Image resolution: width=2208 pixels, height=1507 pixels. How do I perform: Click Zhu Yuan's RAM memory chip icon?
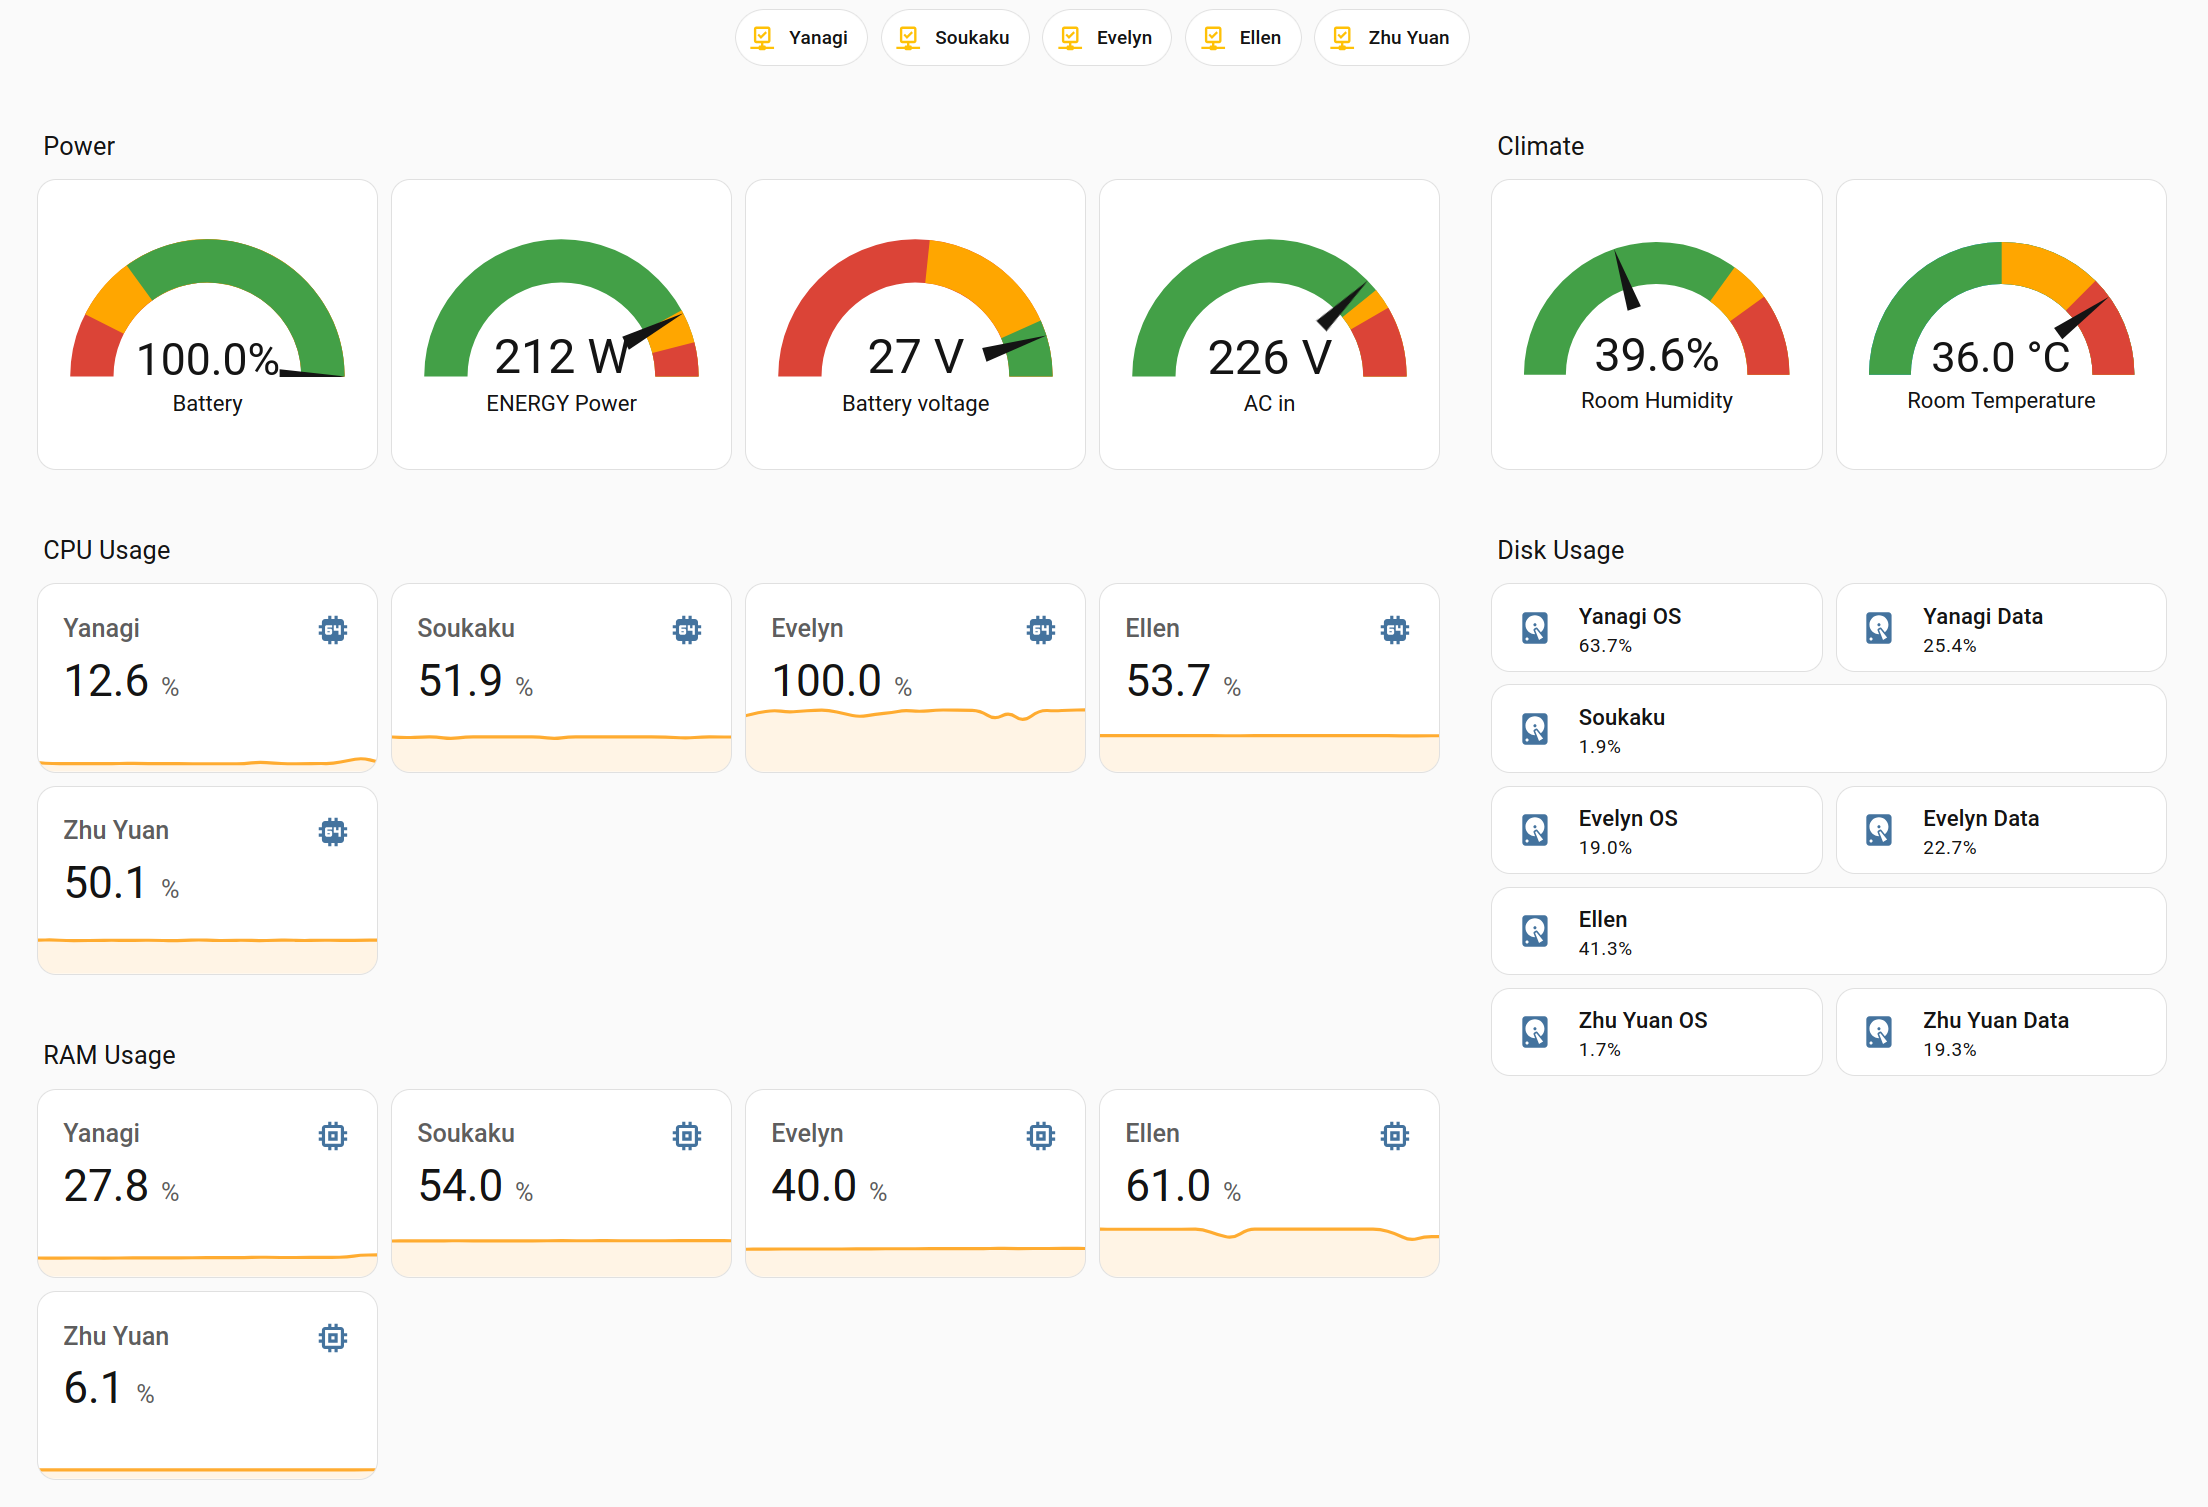pyautogui.click(x=334, y=1337)
